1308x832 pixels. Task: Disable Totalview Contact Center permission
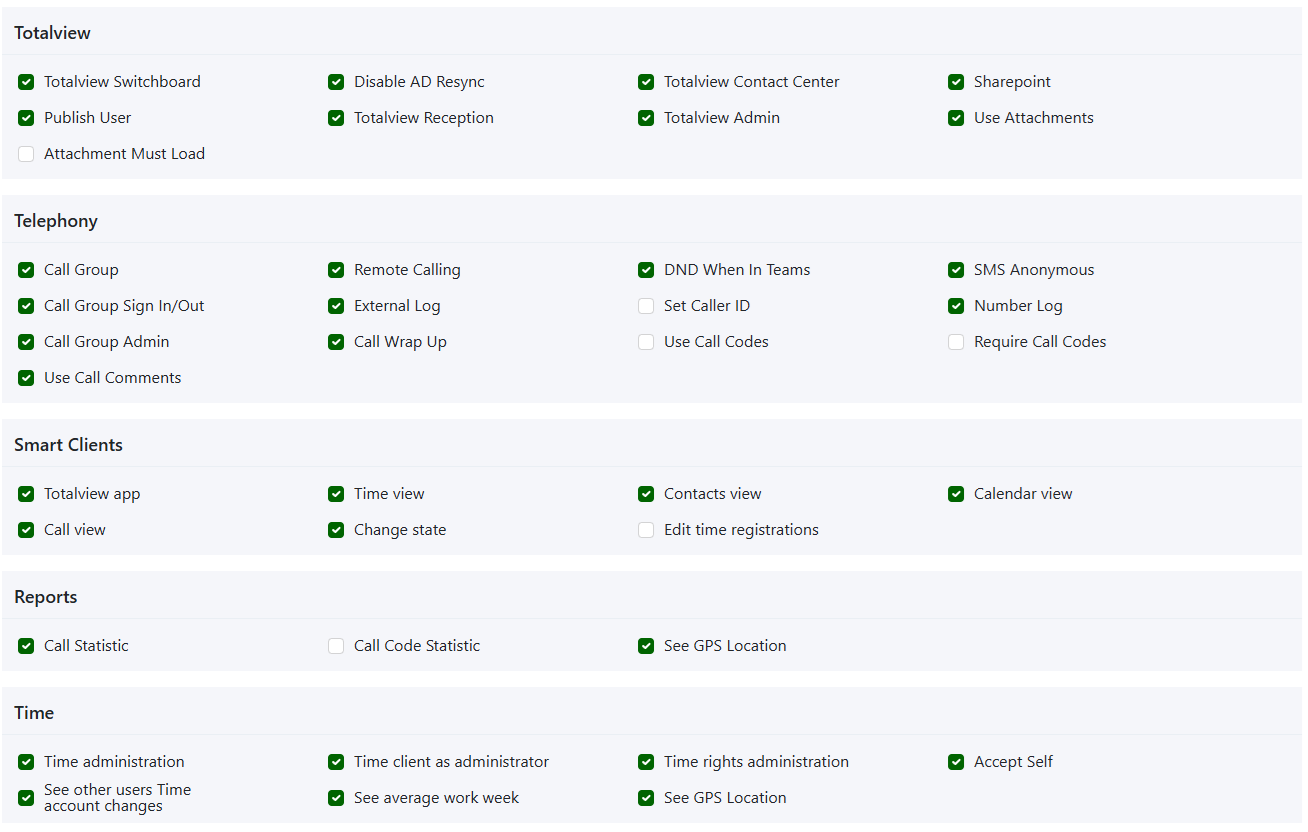coord(646,82)
